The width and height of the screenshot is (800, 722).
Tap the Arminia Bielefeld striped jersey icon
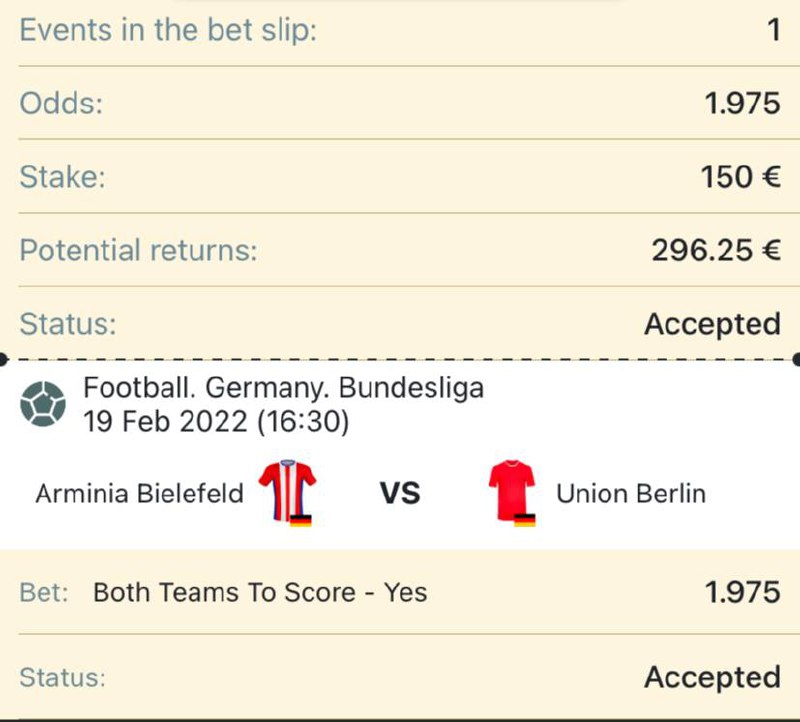pos(287,491)
